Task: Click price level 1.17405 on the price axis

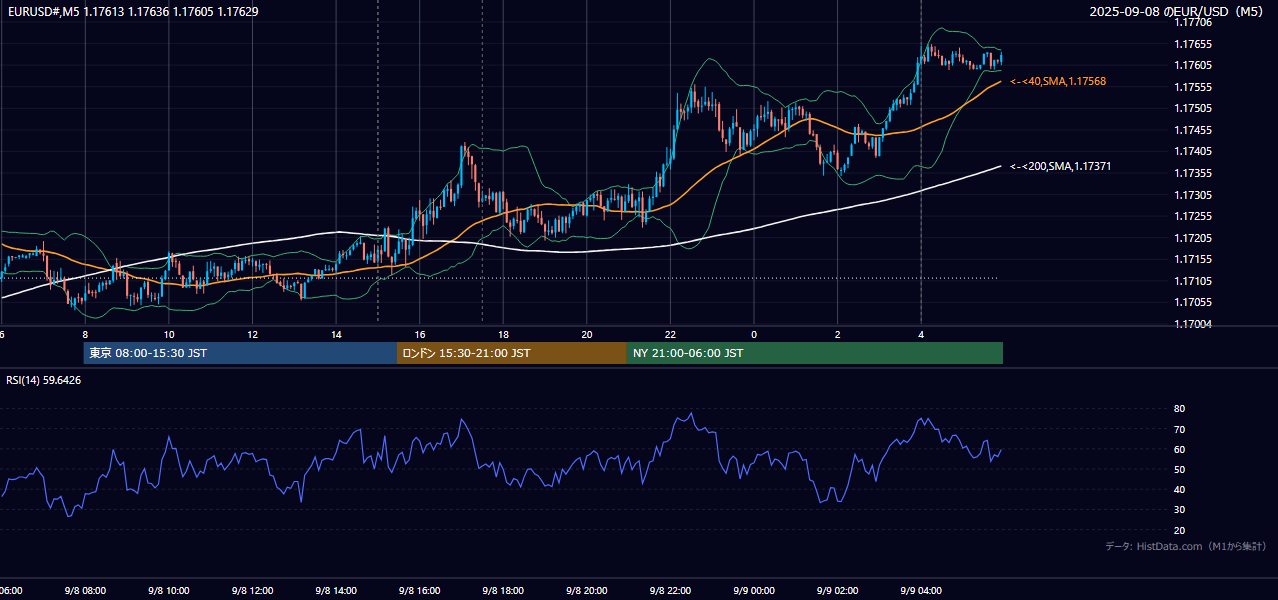Action: tap(1192, 151)
